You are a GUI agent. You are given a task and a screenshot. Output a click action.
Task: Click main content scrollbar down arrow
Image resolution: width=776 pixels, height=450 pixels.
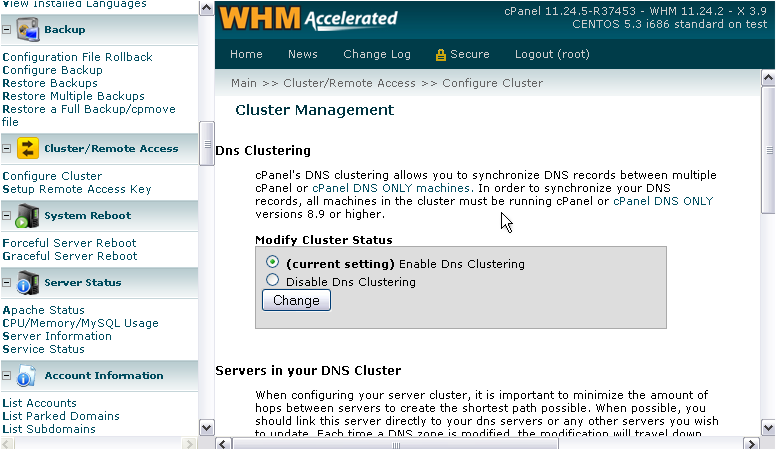pos(768,428)
